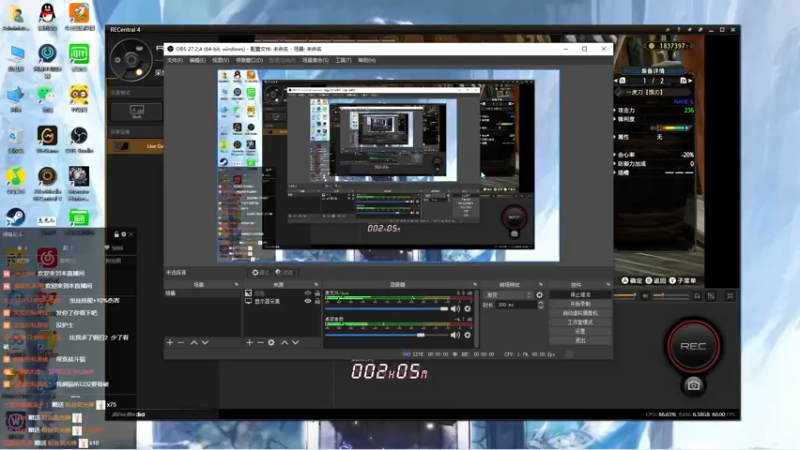Viewport: 800px width, 450px height.
Task: Pop out the 转场特效 dock header icon
Action: click(541, 284)
